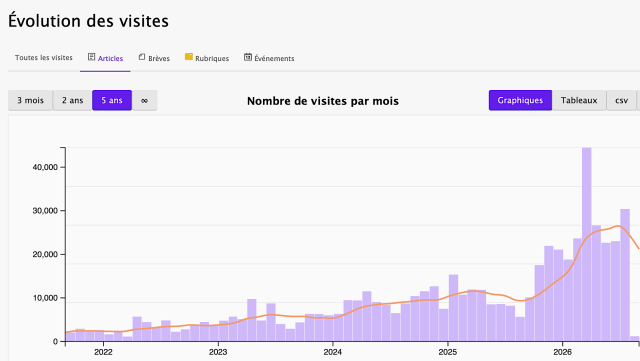Switch to the Rubriques tab
Screen dimensions: 640x361
pos(212,58)
